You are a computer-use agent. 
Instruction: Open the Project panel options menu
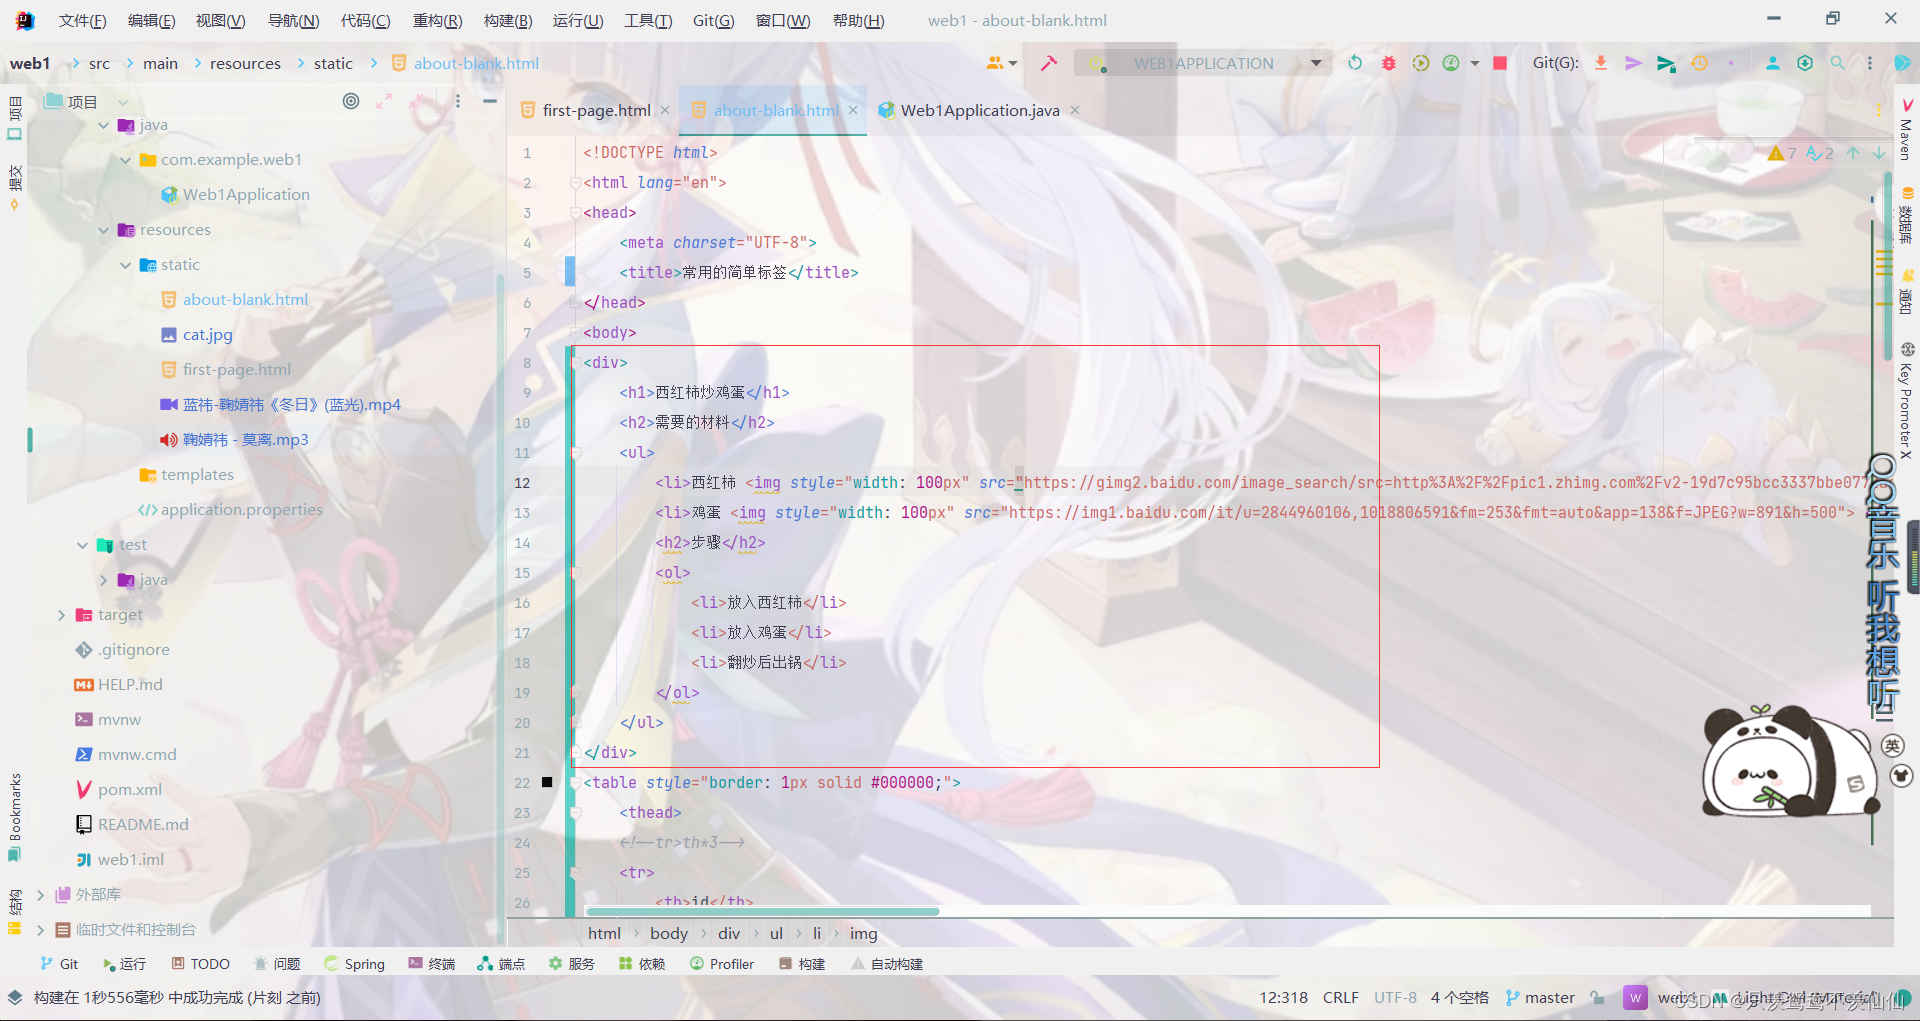458,101
